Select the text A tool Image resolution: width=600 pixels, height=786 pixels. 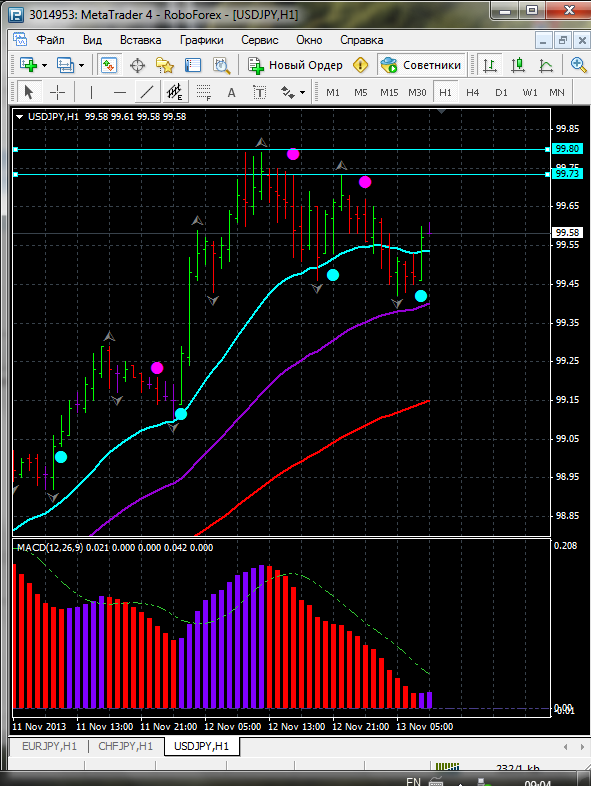coord(231,93)
